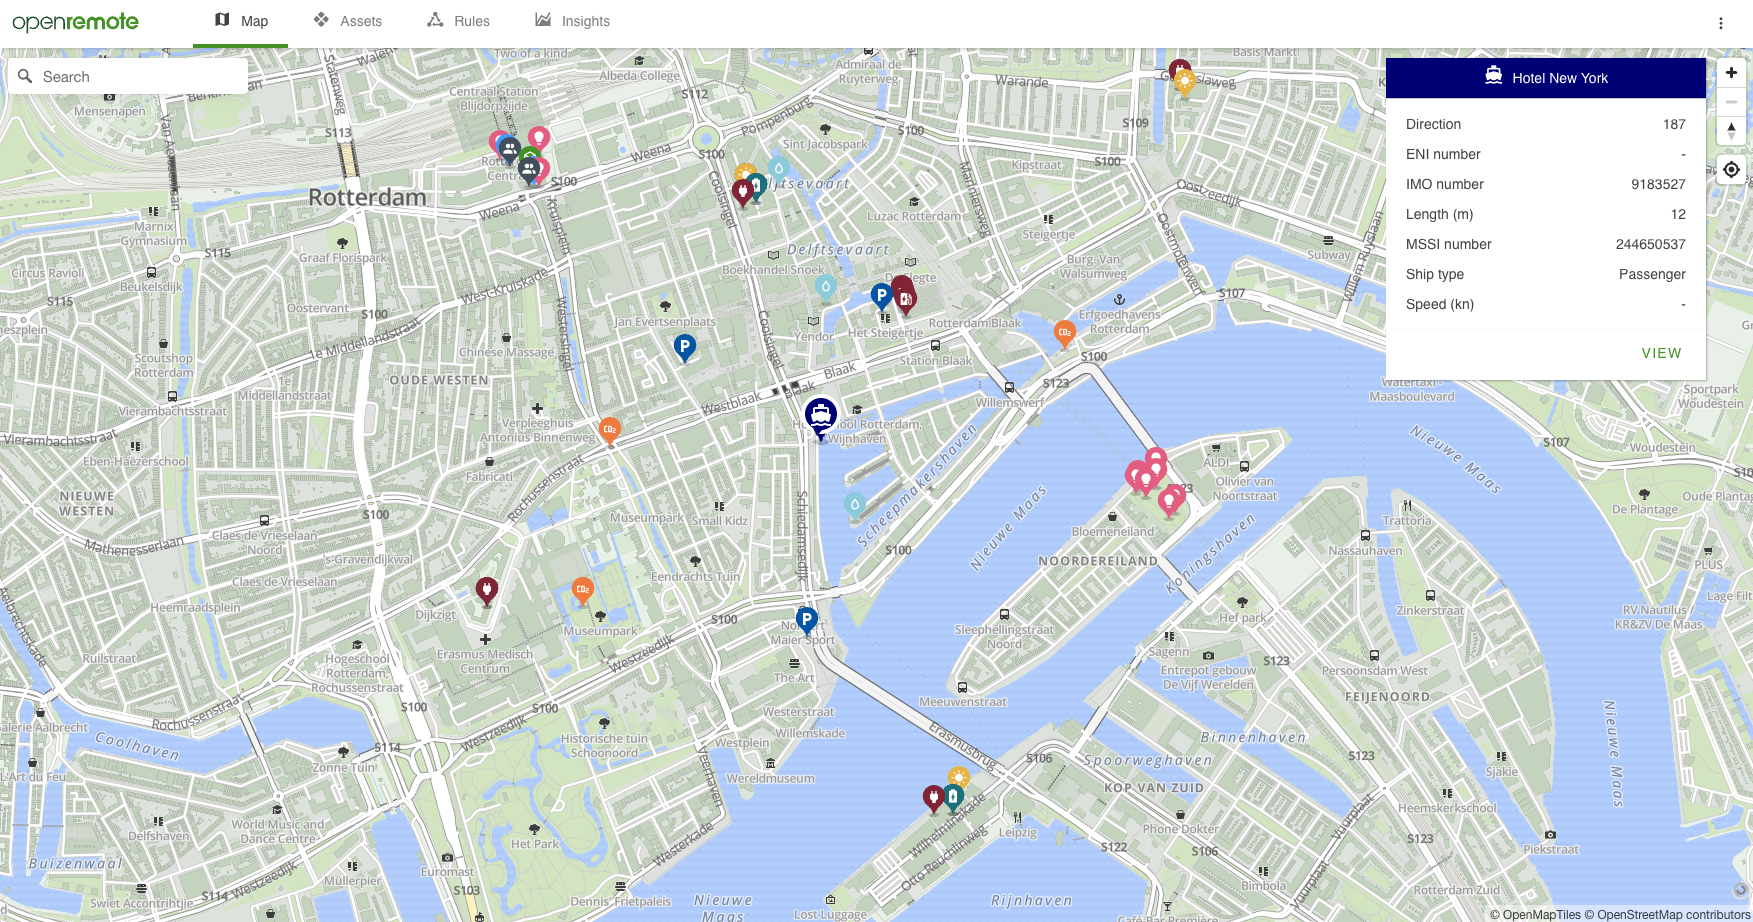Select the southernmost pink lightbulb marker on Noordereiland
This screenshot has height=922, width=1753.
1168,501
